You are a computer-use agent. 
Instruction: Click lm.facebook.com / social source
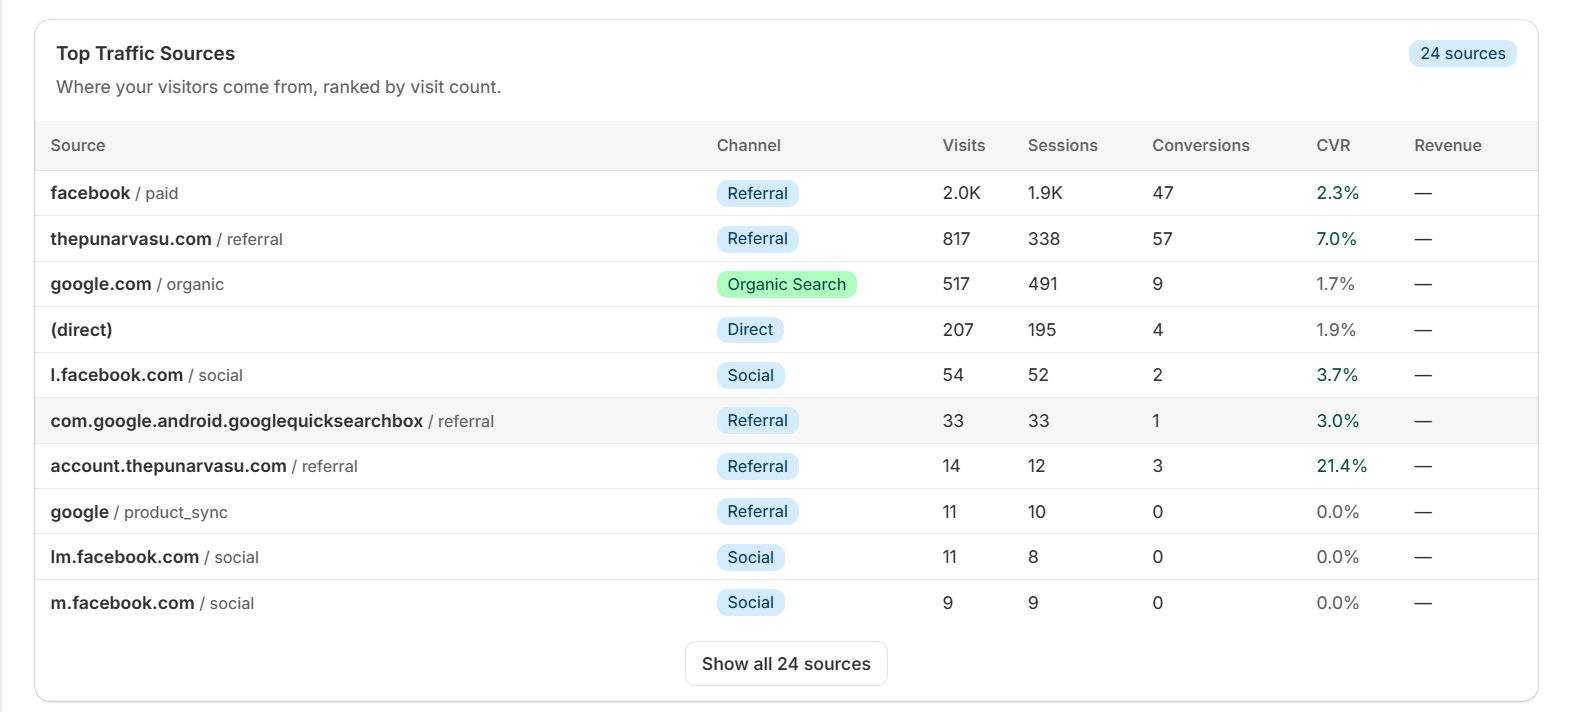[x=154, y=558]
